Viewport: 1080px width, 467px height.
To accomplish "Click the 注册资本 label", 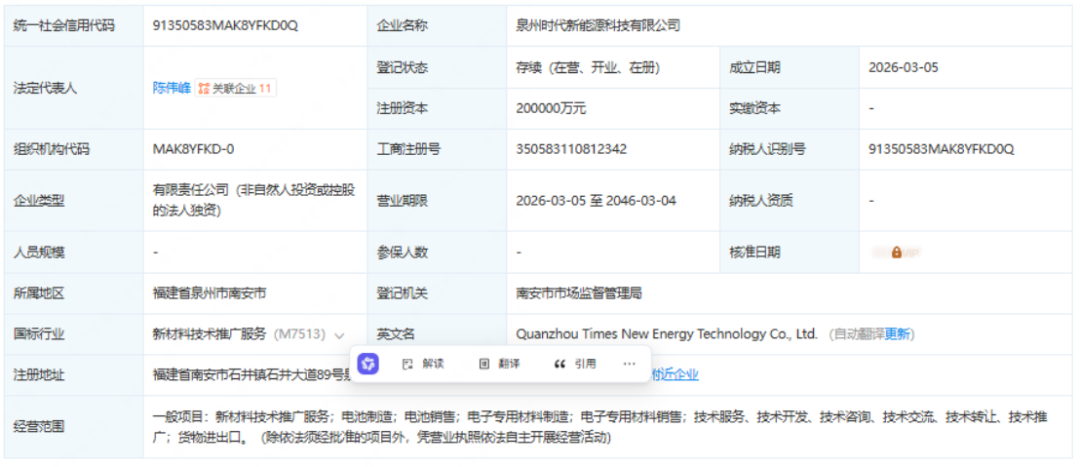I will coord(402,108).
